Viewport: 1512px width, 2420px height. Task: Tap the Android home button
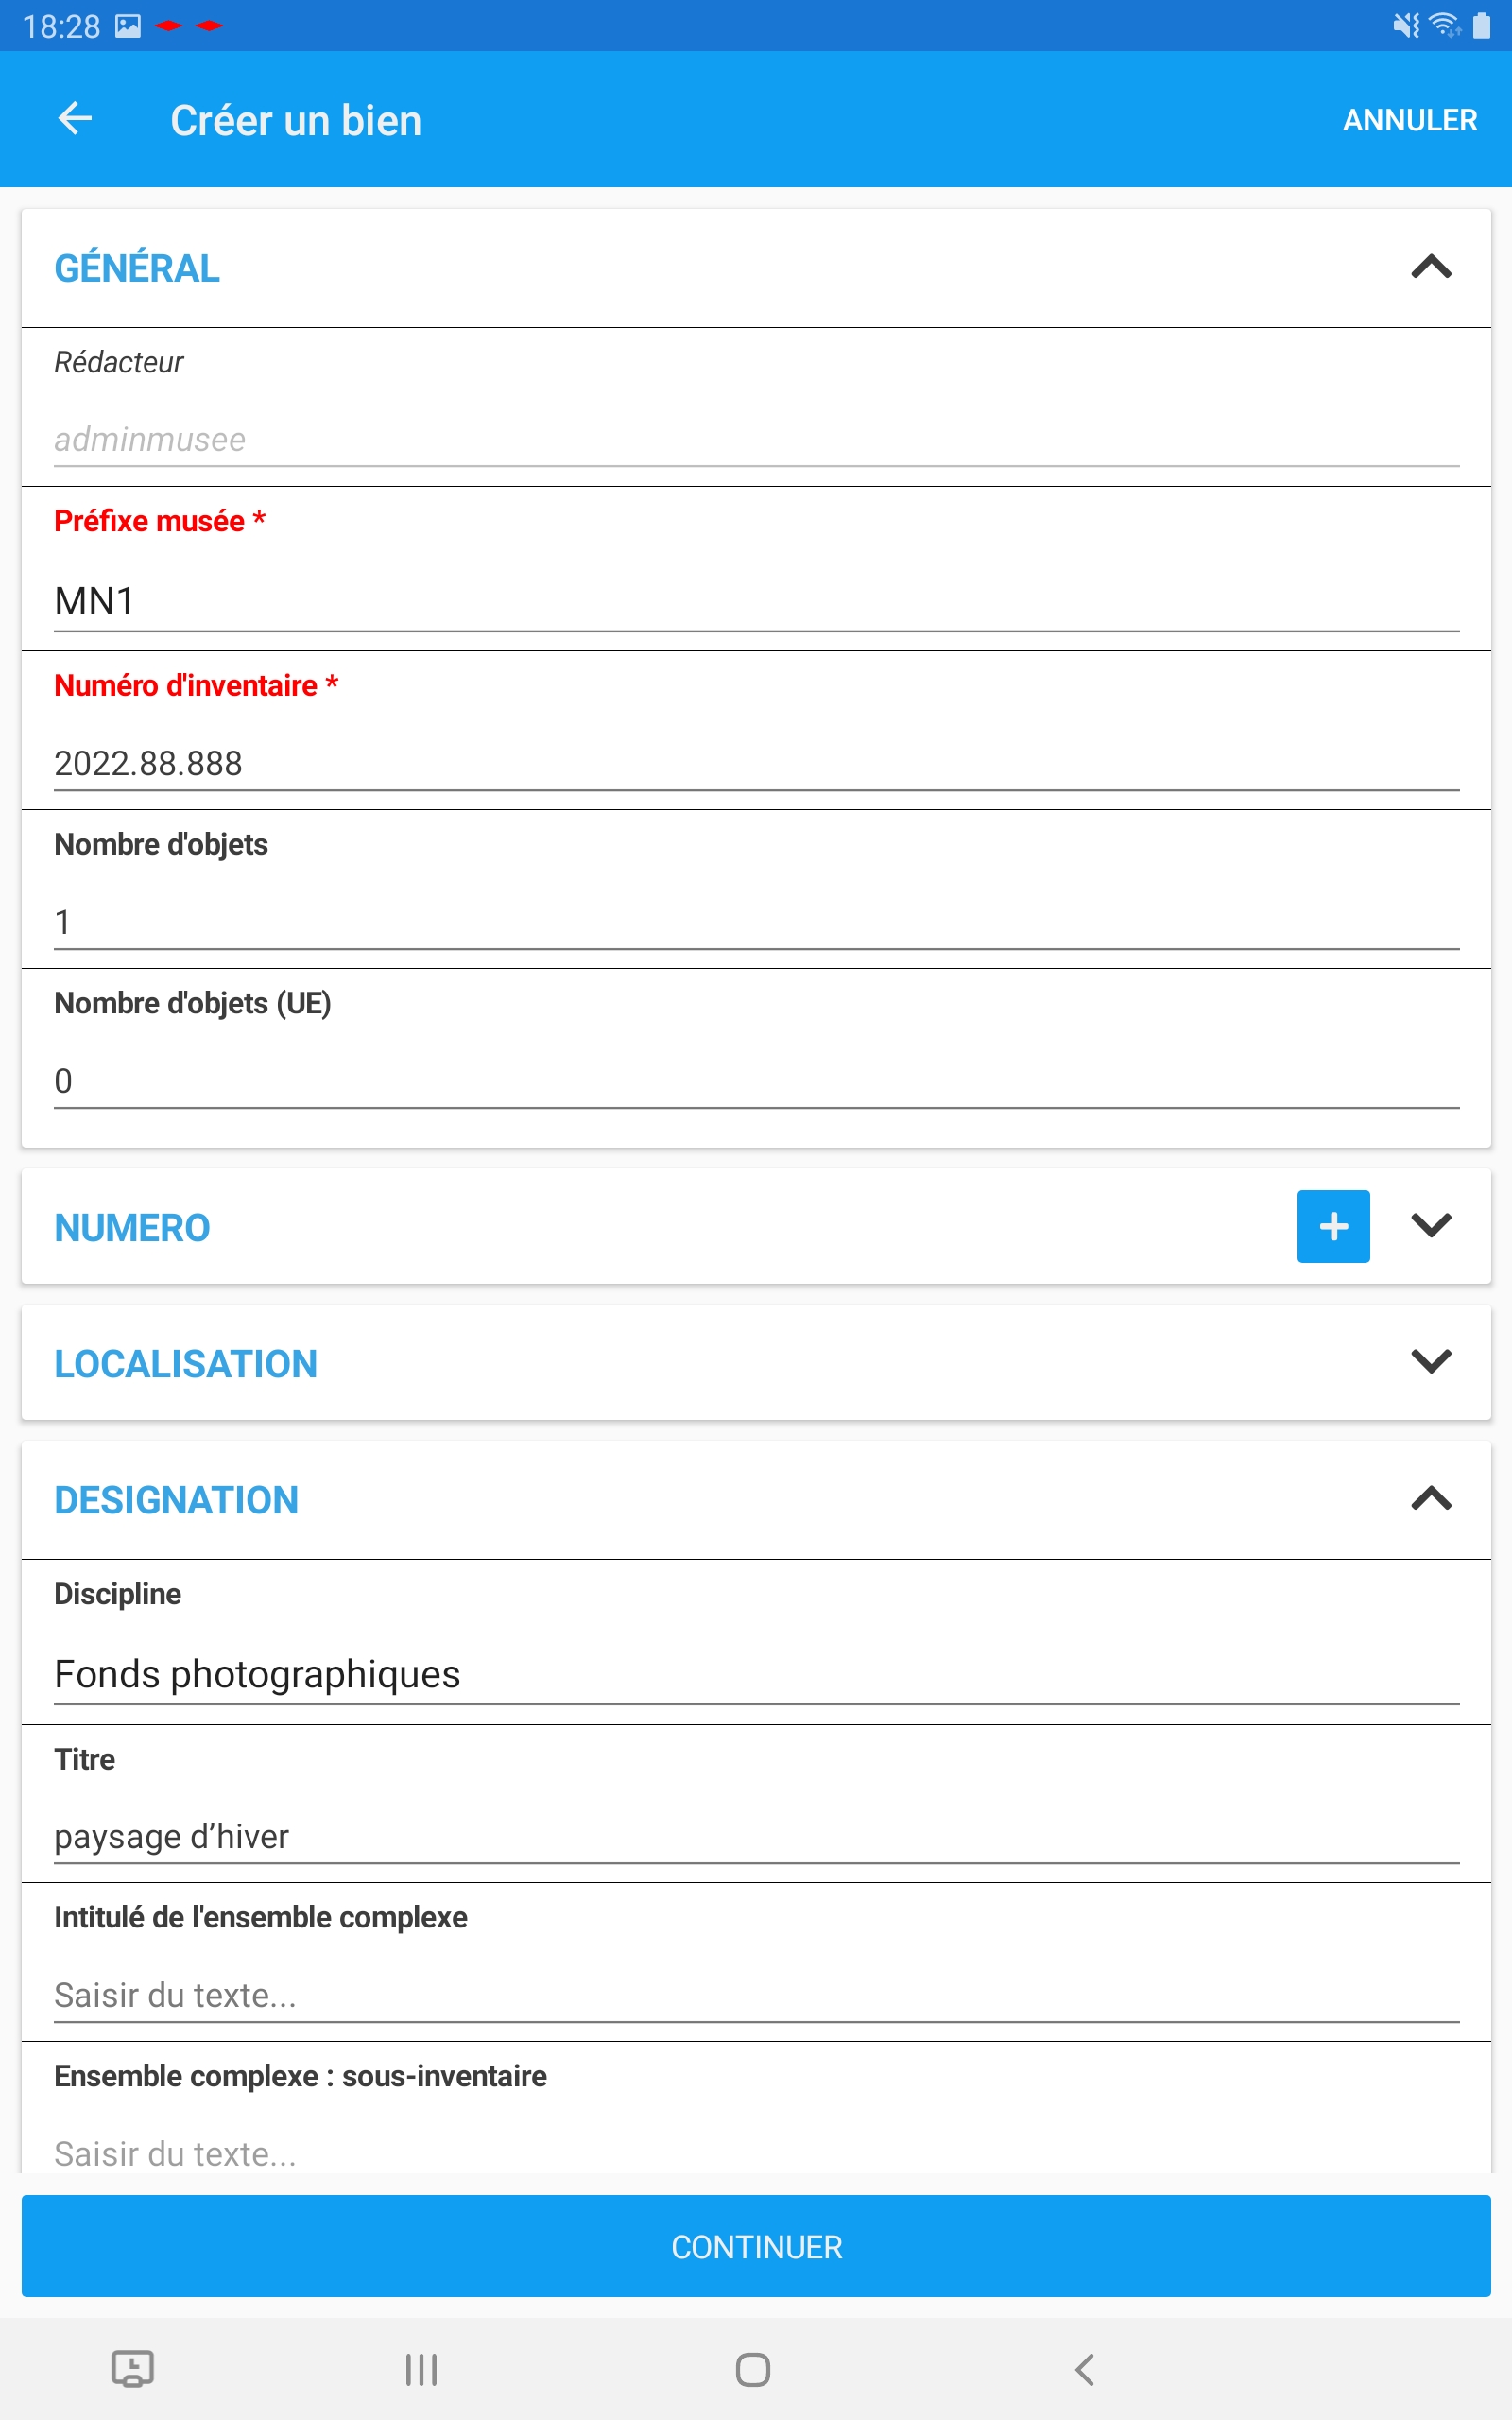click(x=753, y=2369)
